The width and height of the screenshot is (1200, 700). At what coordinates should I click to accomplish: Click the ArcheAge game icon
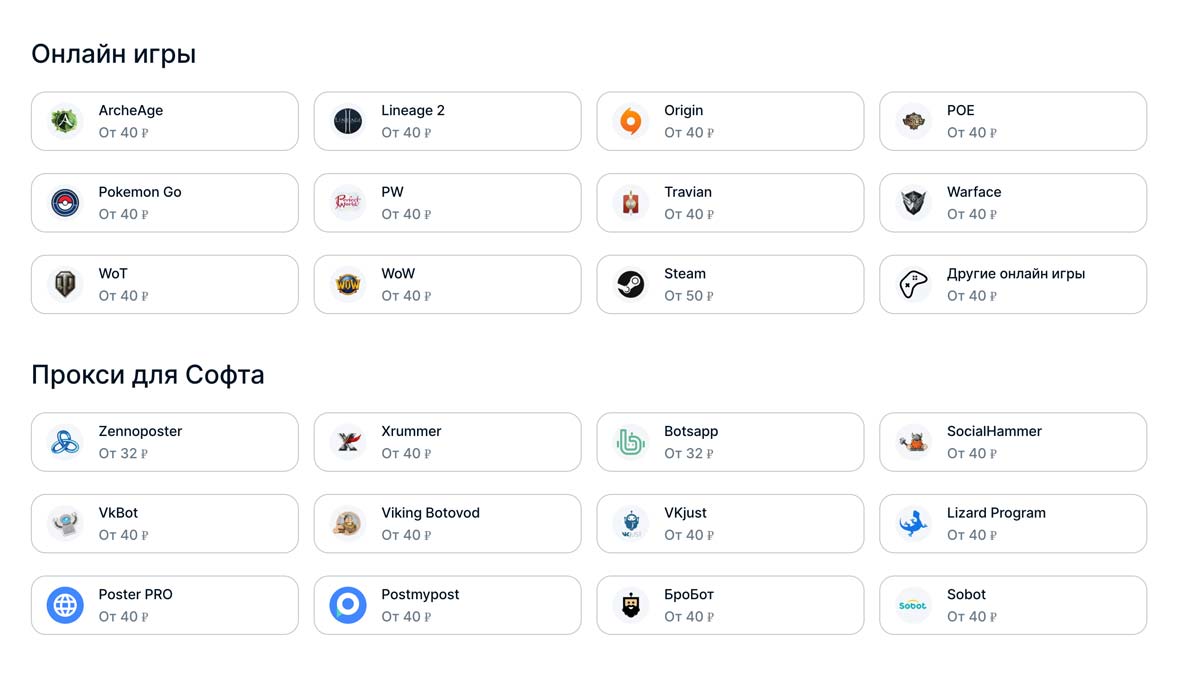click(x=65, y=121)
